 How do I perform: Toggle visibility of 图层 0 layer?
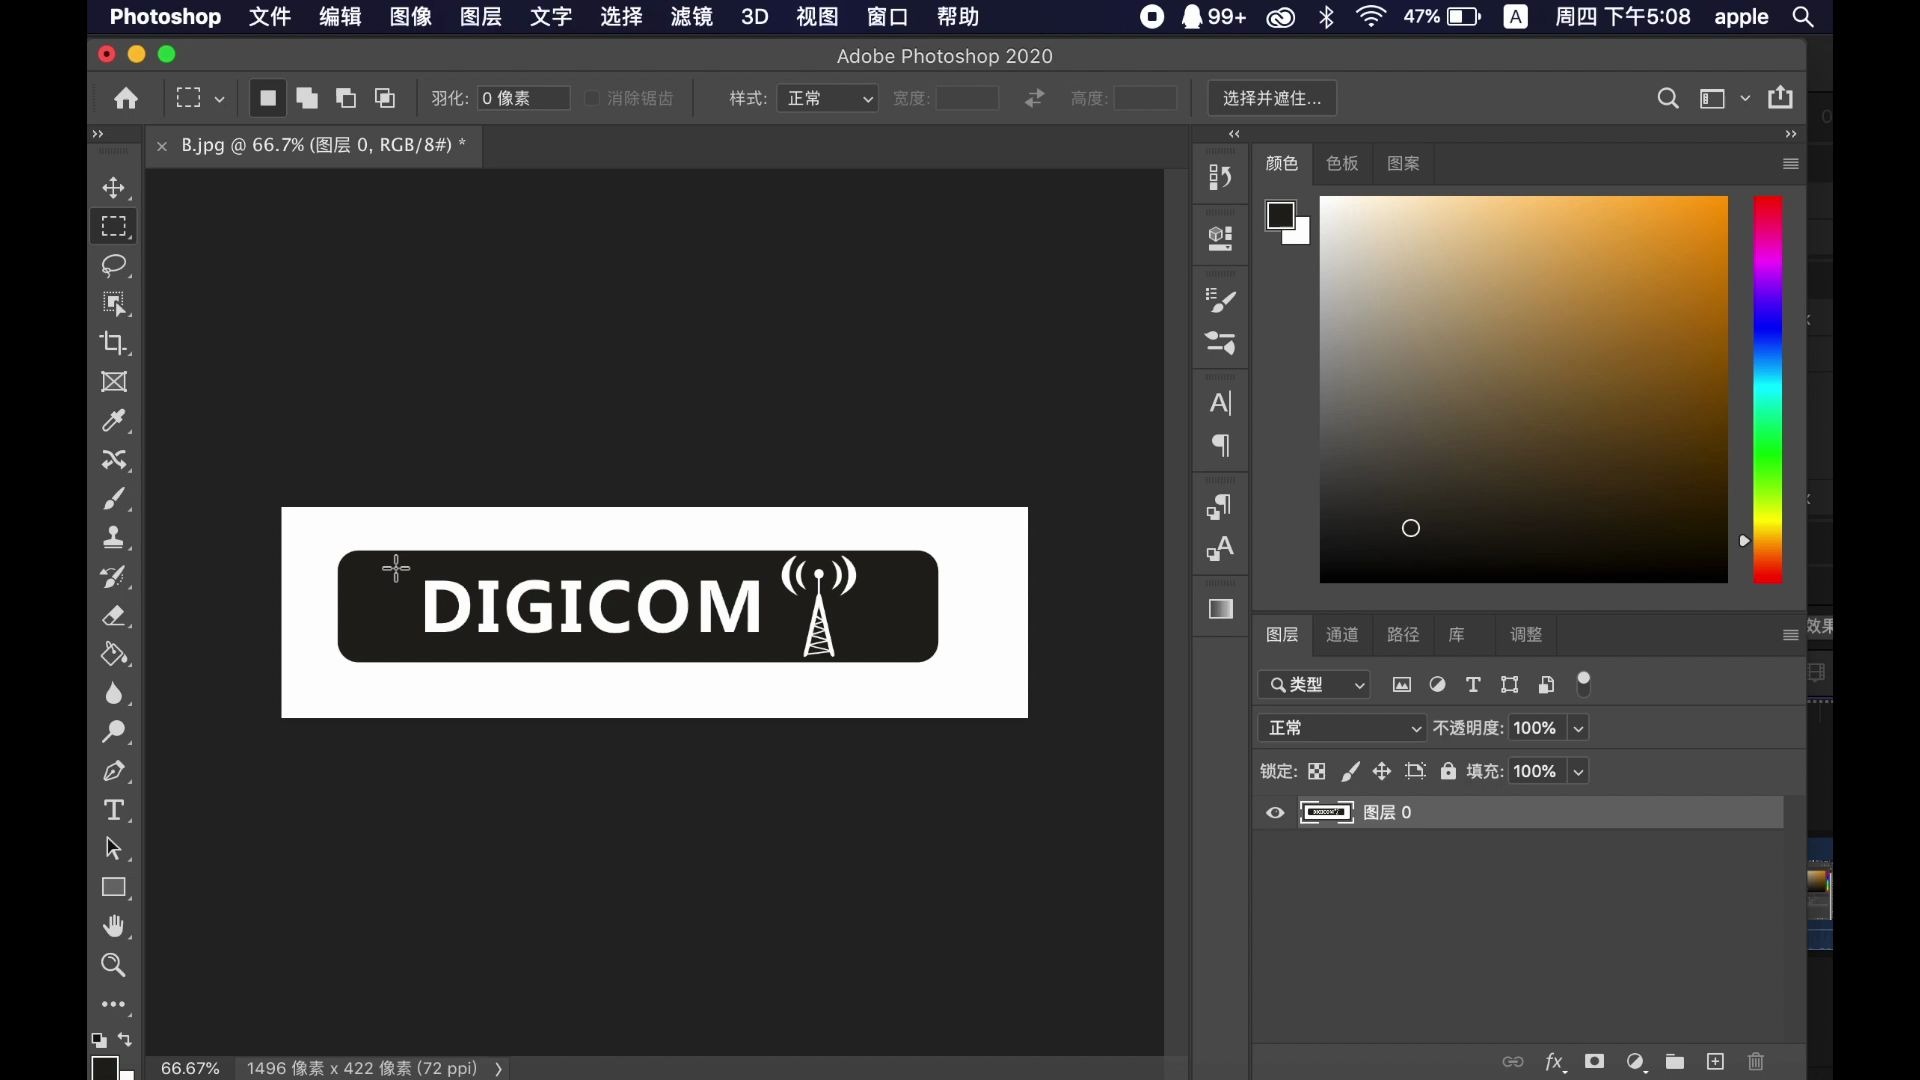[x=1275, y=813]
